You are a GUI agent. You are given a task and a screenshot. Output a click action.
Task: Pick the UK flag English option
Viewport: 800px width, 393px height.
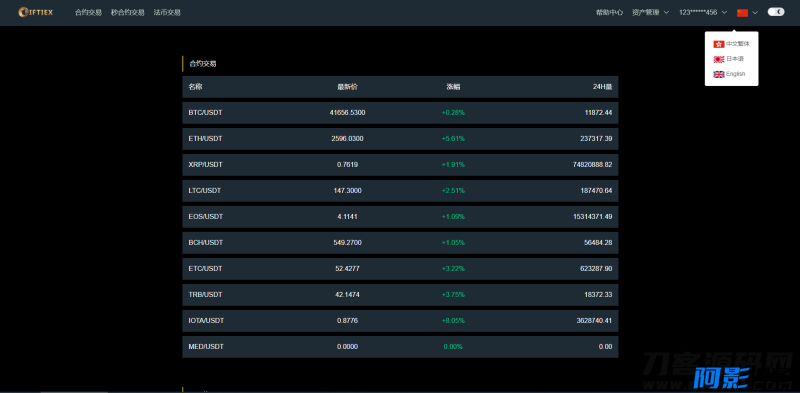click(719, 75)
